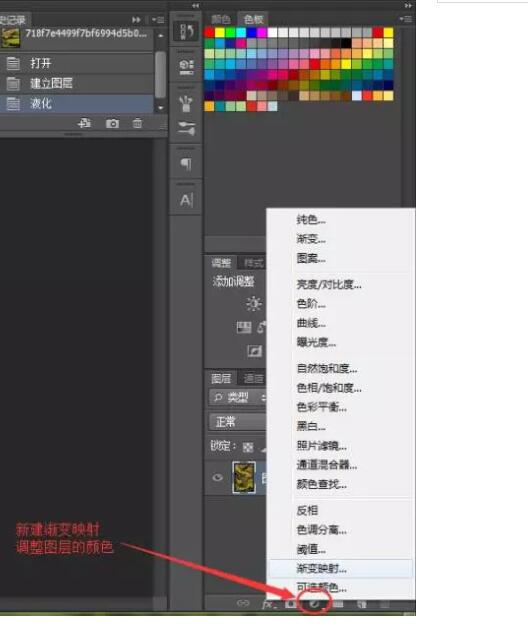Viewport: 528px width, 630px height.
Task: Toggle layer visibility eye icon
Action: (x=217, y=477)
